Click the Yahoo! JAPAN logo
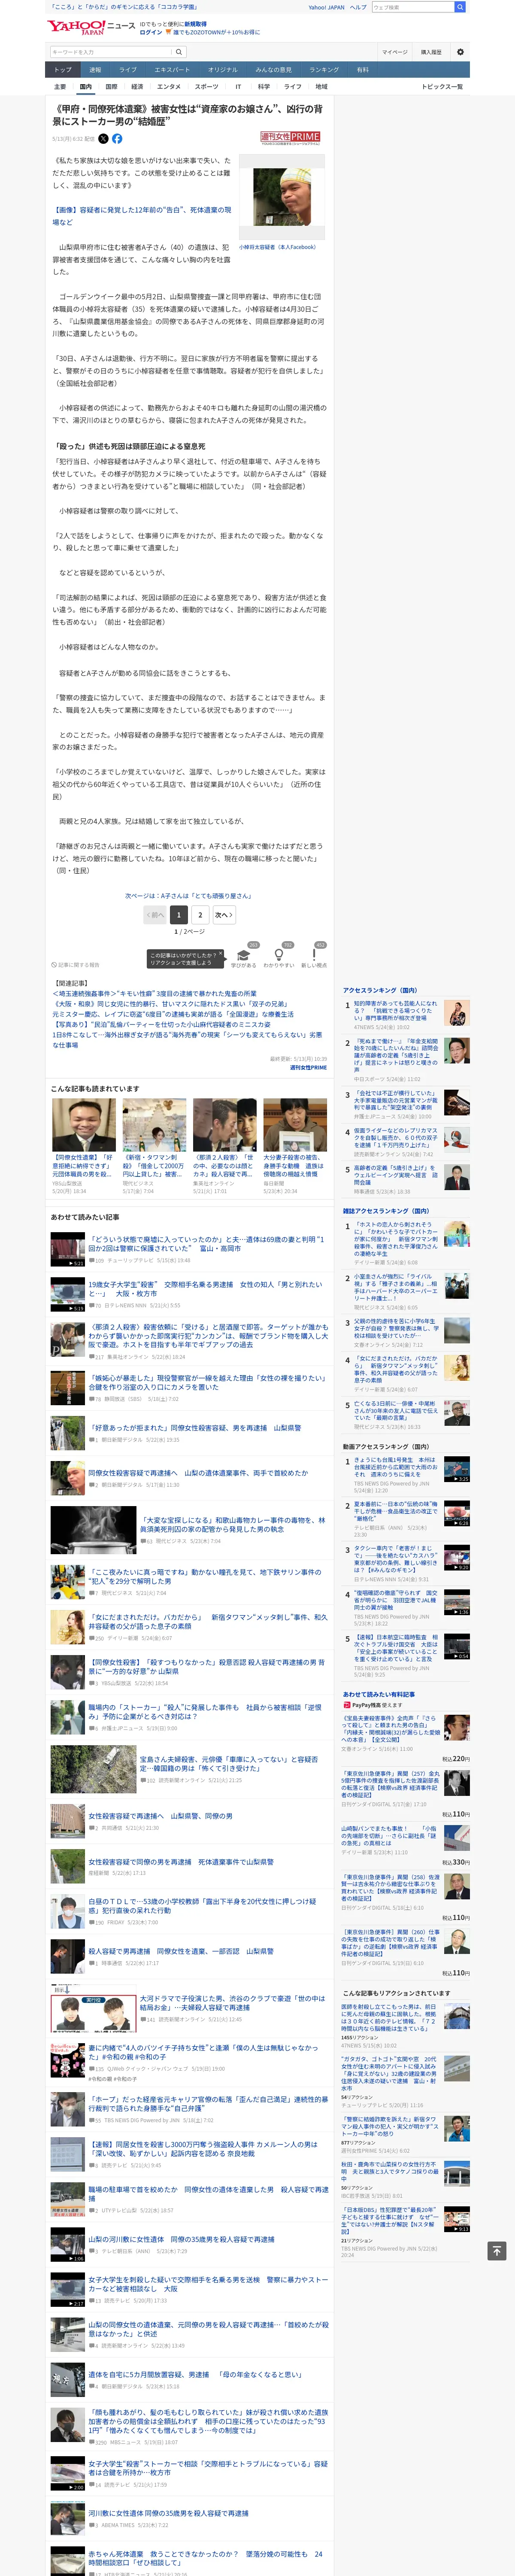This screenshot has width=515, height=2576. 76,27
